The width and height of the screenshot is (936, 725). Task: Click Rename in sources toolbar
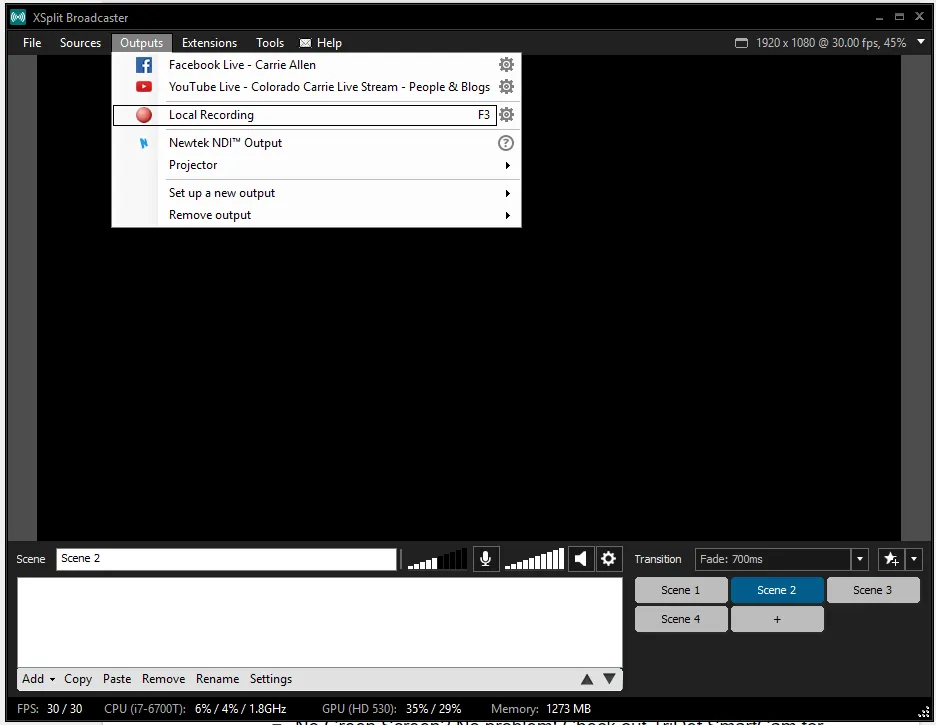217,679
